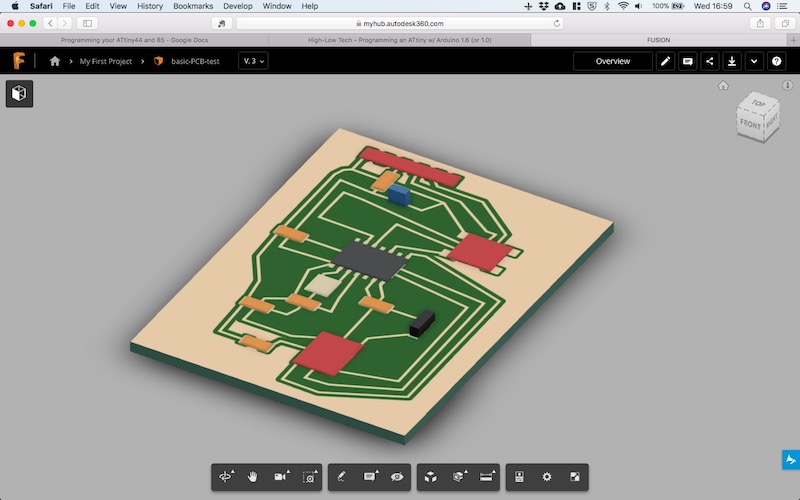Click the Safari share button
Screen dimensions: 800x500
pyautogui.click(x=760, y=23)
